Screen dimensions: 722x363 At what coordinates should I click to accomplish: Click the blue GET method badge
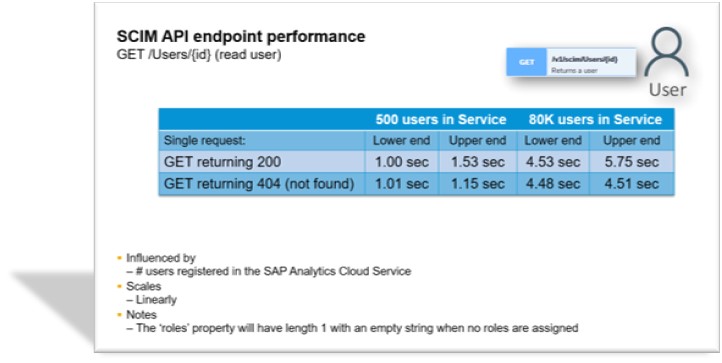pos(526,62)
